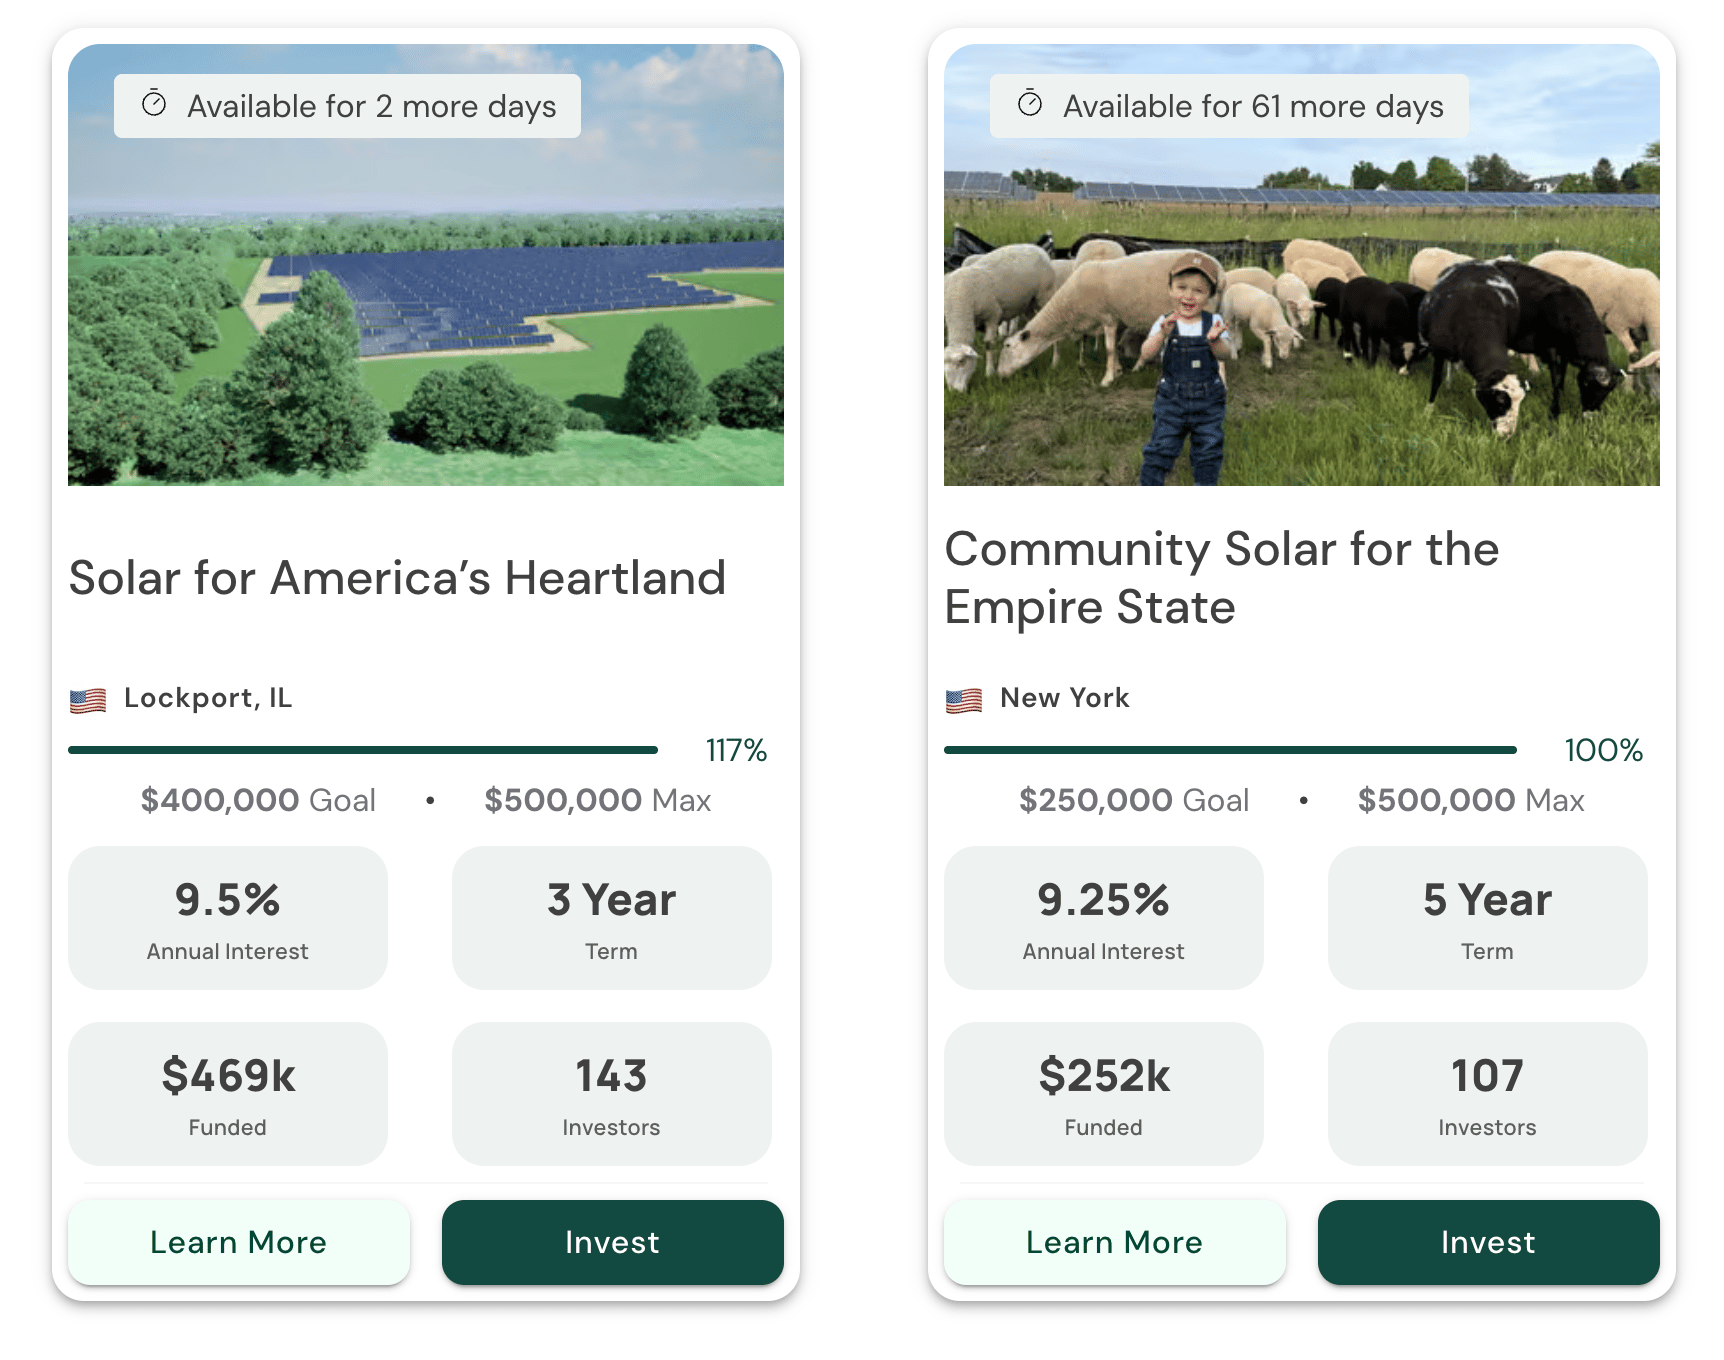Click the US flag beside Lockport, IL

[x=88, y=700]
